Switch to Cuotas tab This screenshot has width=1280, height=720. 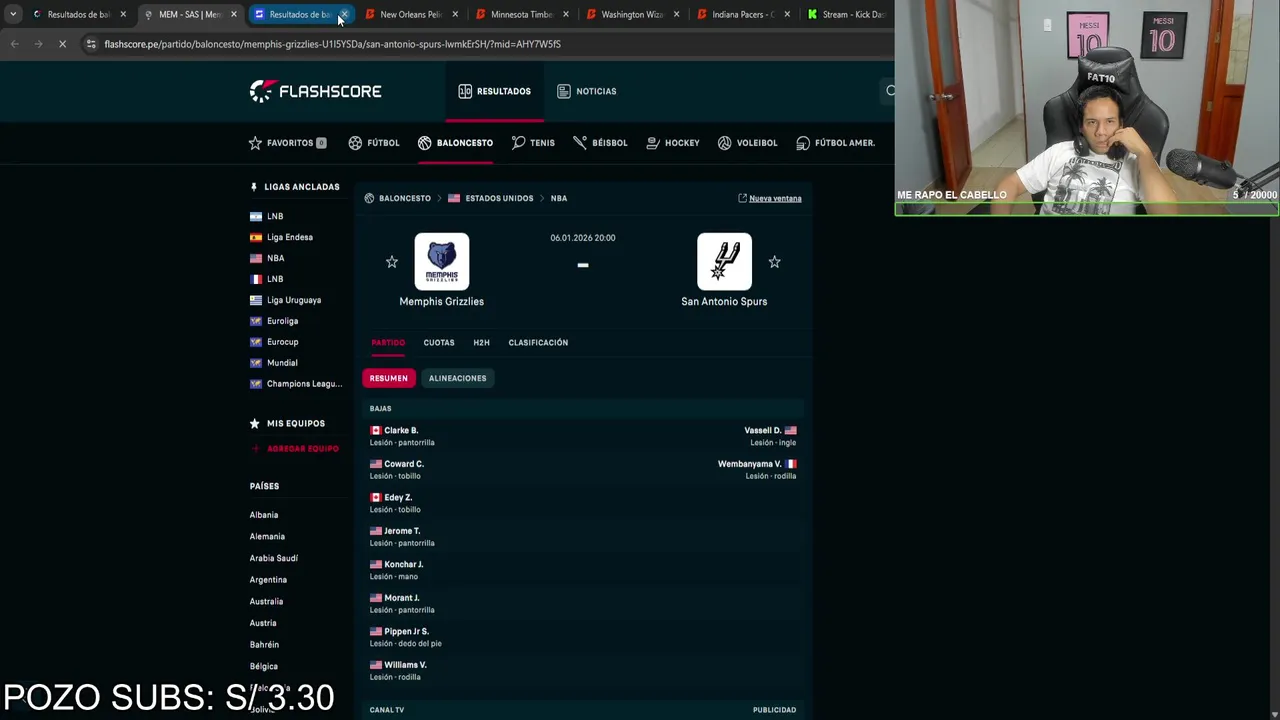(x=439, y=343)
